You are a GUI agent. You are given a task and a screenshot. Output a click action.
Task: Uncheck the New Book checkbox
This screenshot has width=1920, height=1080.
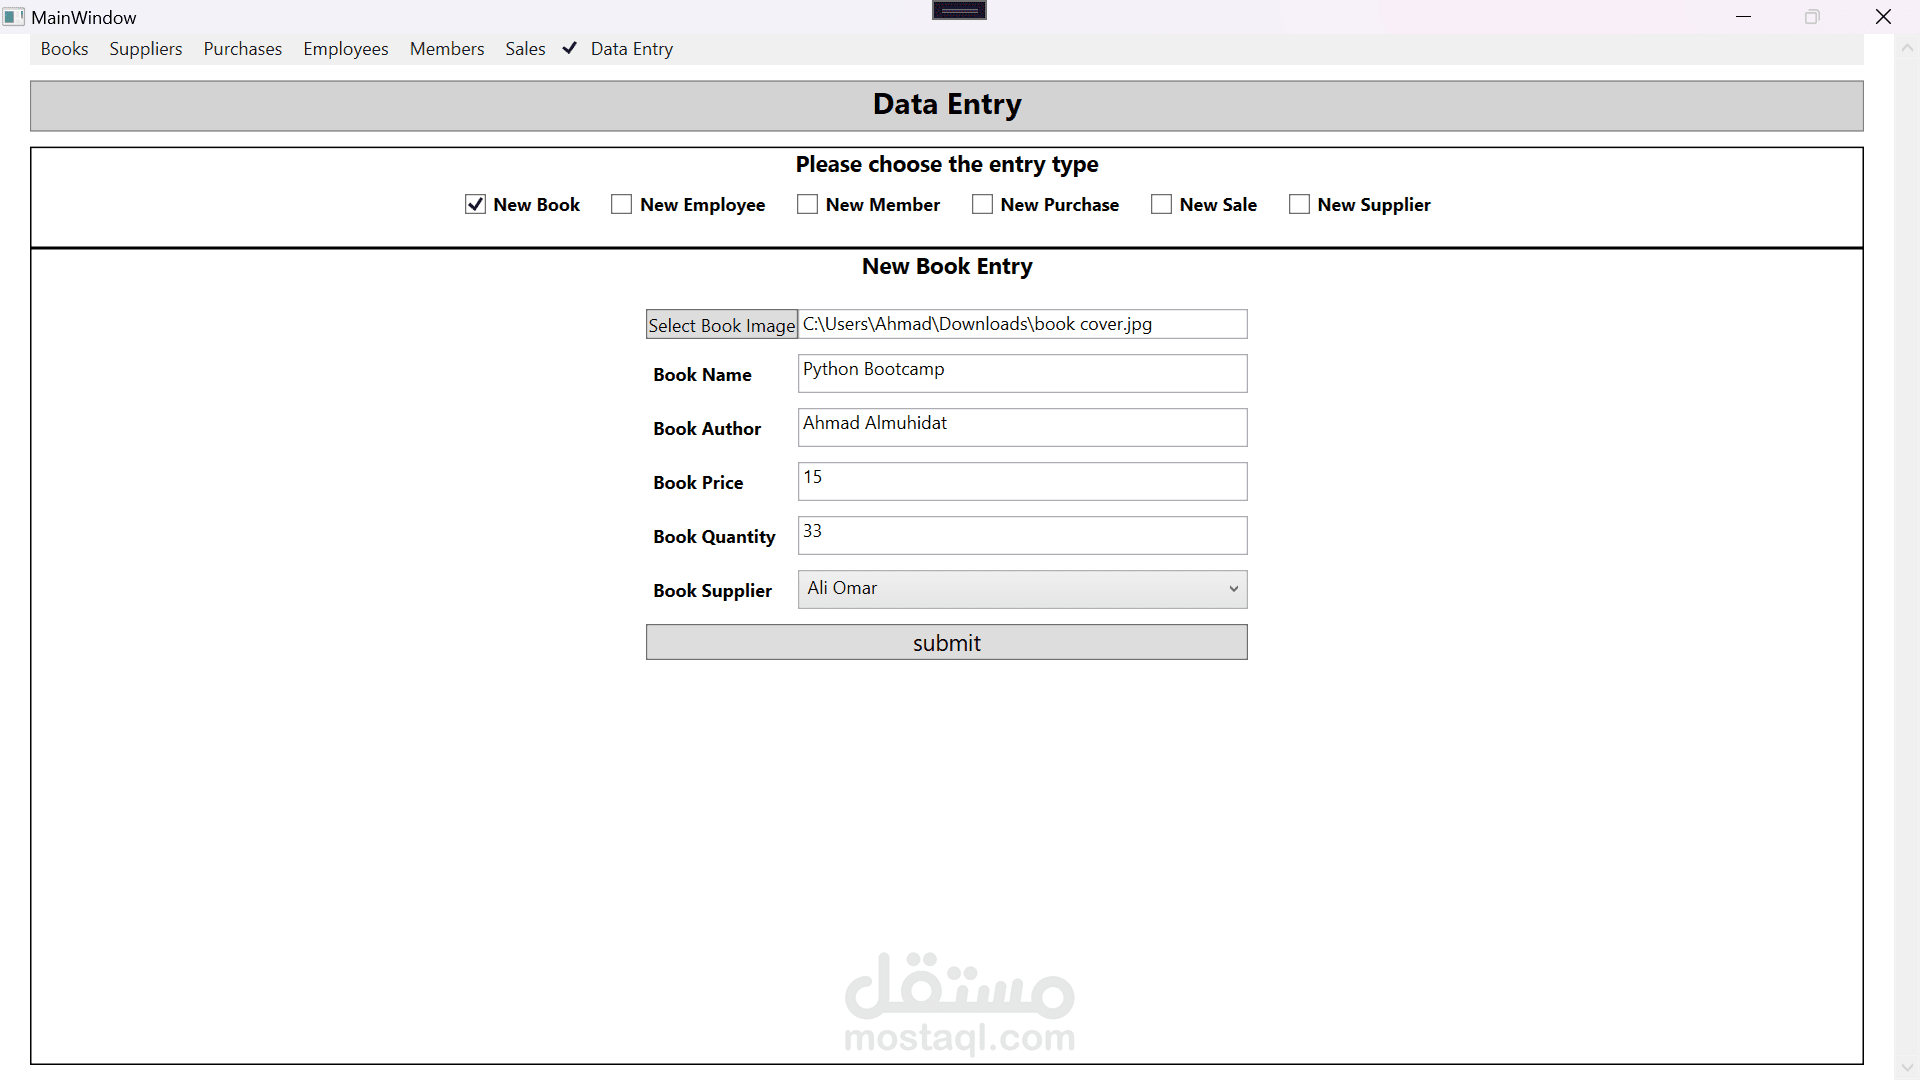[x=475, y=205]
